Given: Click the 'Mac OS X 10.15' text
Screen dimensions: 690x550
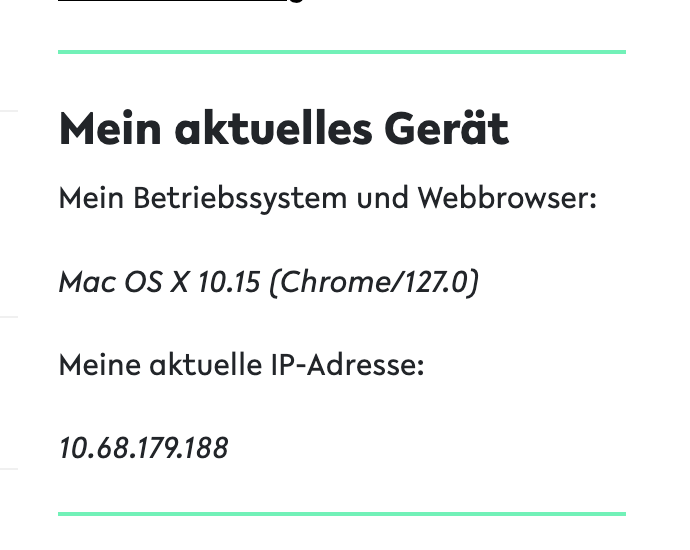Looking at the screenshot, I should [x=160, y=282].
